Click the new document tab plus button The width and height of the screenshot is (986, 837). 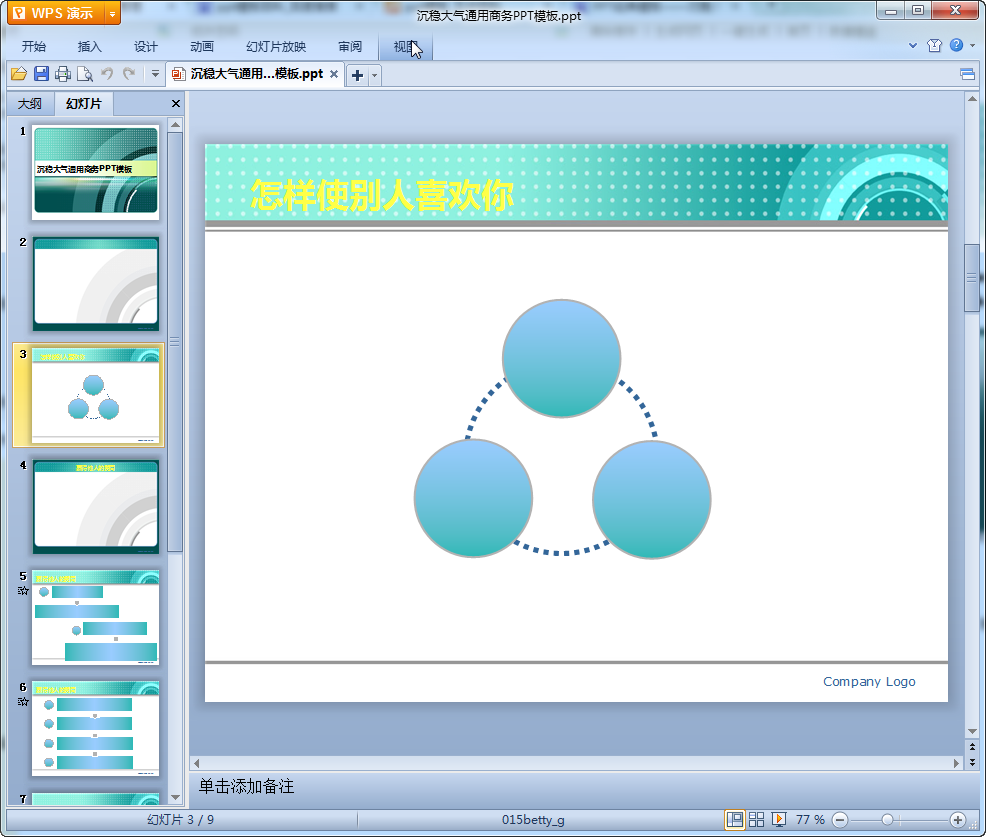tap(357, 75)
